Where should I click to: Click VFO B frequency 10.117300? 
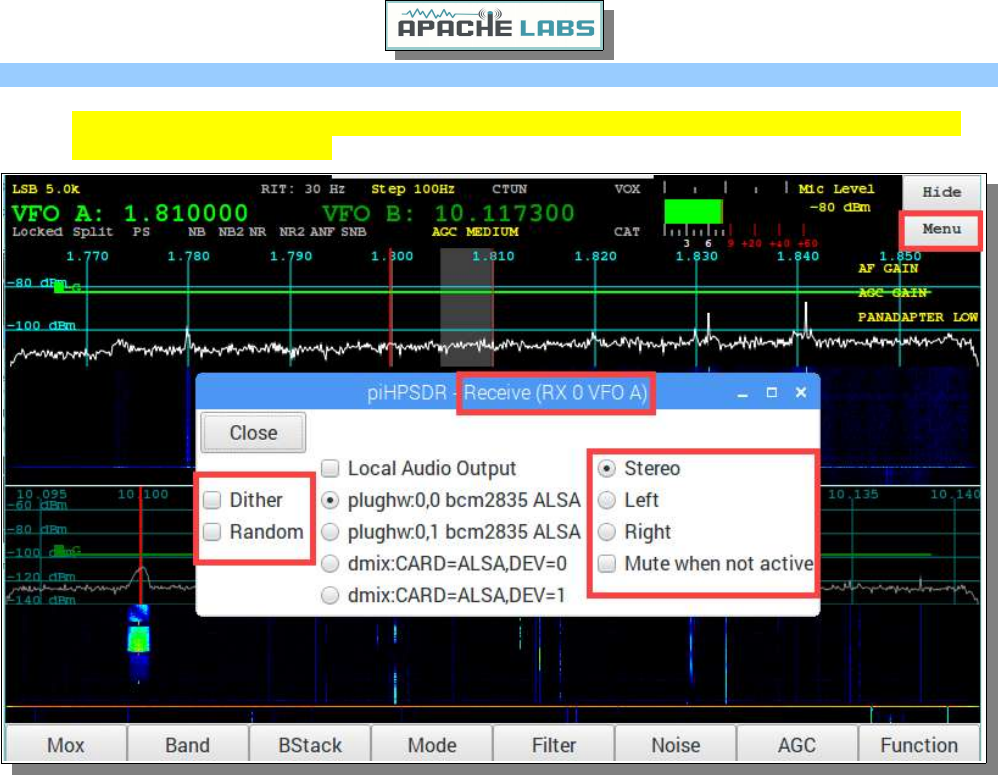click(x=504, y=213)
